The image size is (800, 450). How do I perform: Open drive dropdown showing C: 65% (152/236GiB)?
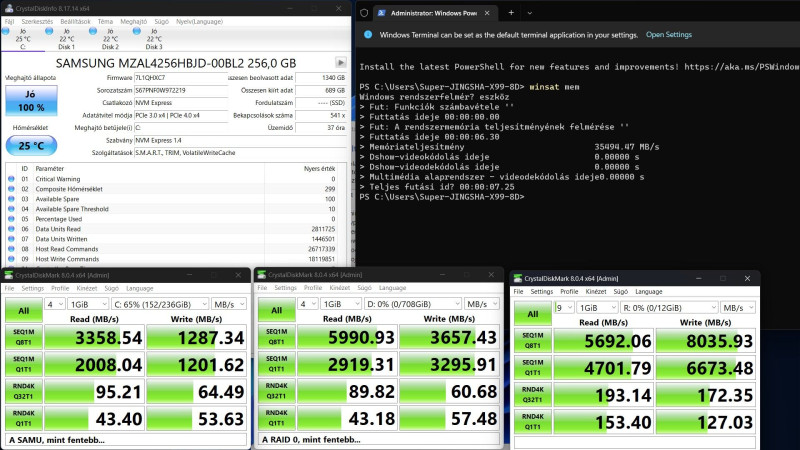pos(160,304)
